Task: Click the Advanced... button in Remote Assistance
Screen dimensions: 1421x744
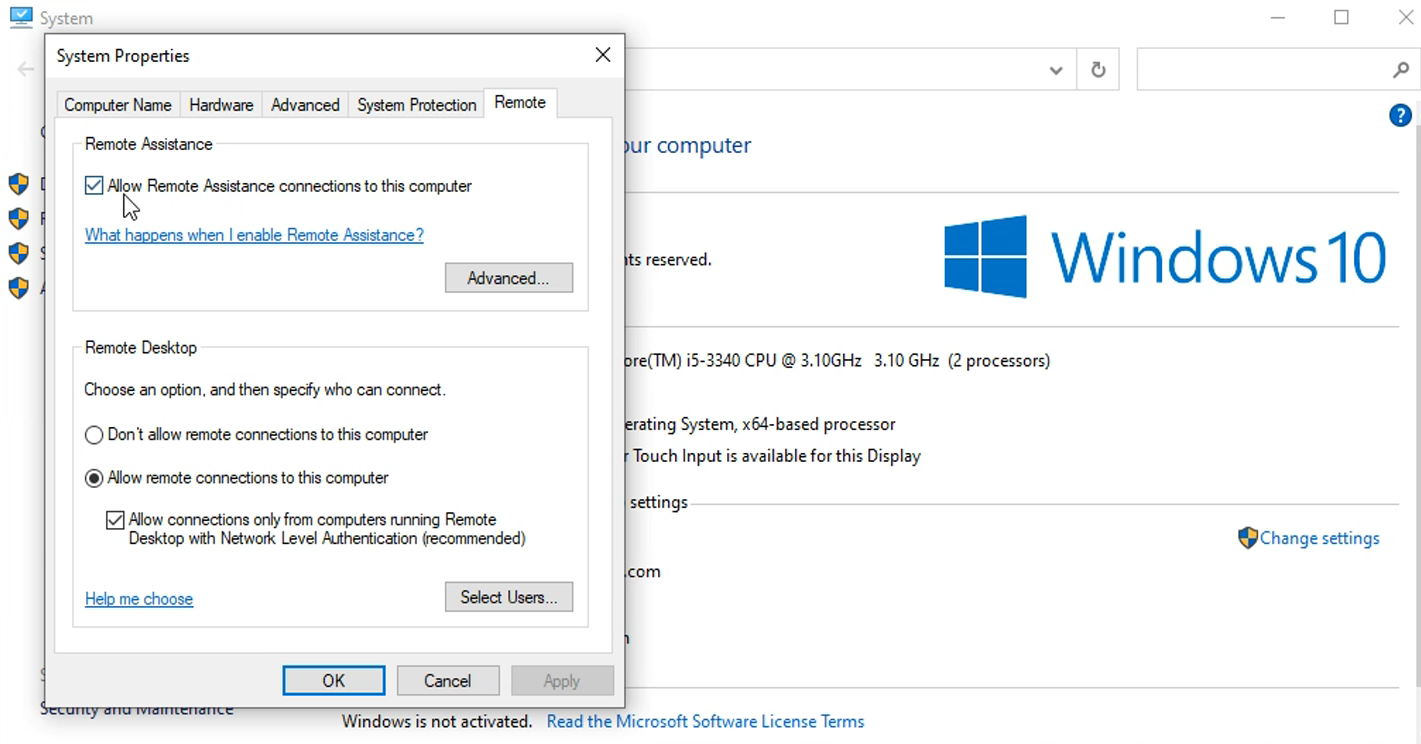Action: (x=508, y=278)
